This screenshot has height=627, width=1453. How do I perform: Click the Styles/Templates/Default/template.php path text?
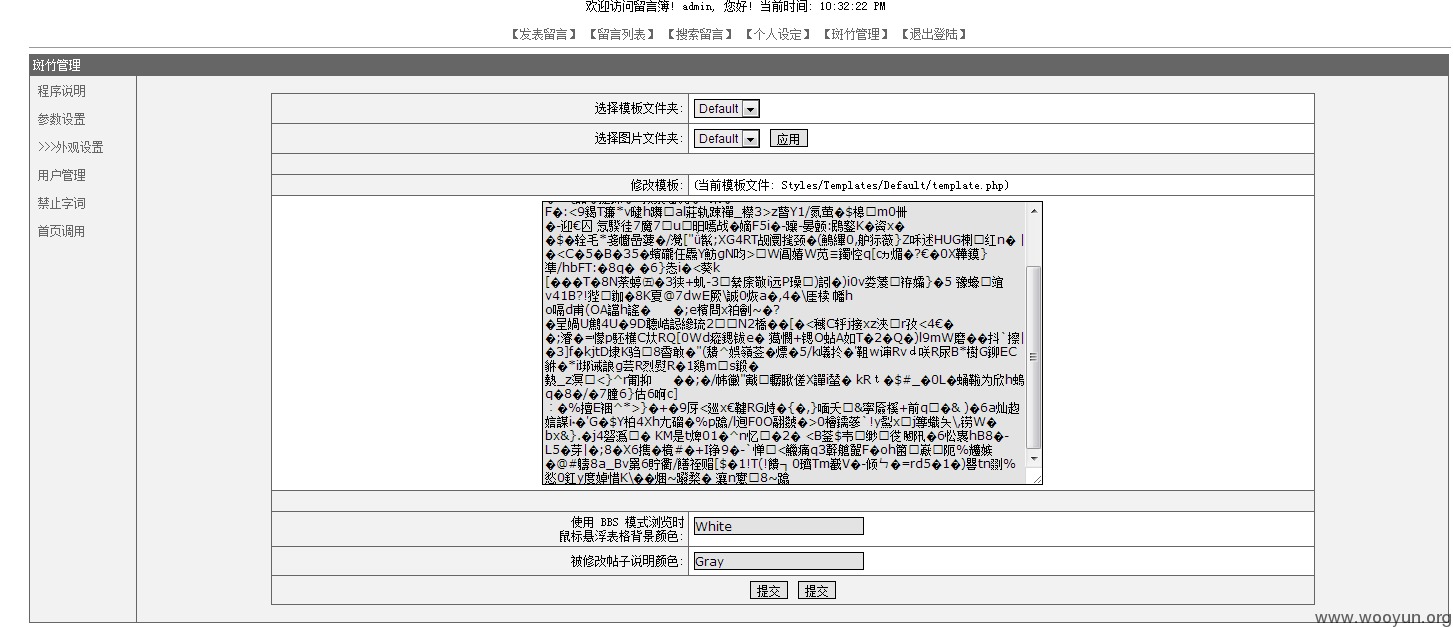coord(895,185)
